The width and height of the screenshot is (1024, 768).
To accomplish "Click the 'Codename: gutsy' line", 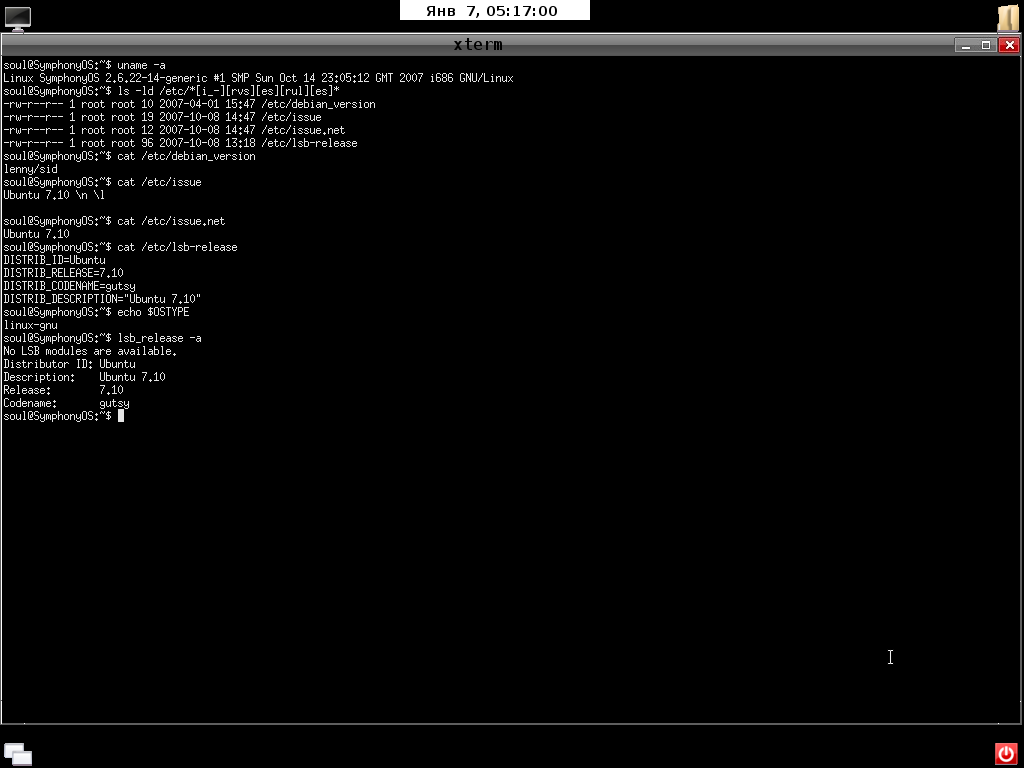I will click(x=67, y=404).
